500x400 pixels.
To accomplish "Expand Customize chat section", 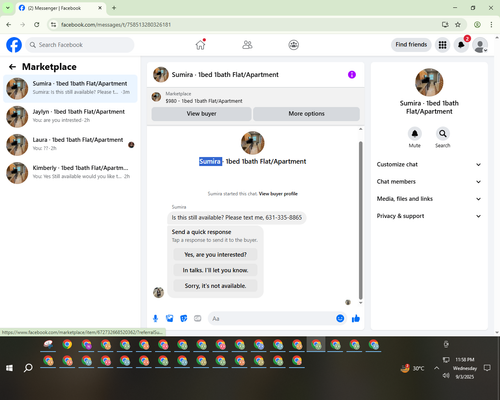I will click(x=429, y=164).
